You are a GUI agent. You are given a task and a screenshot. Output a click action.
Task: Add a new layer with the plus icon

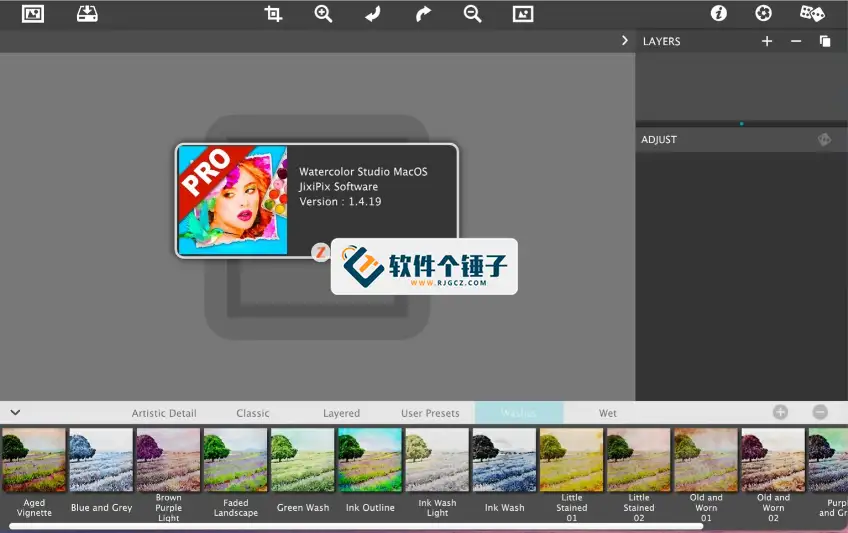coord(767,41)
